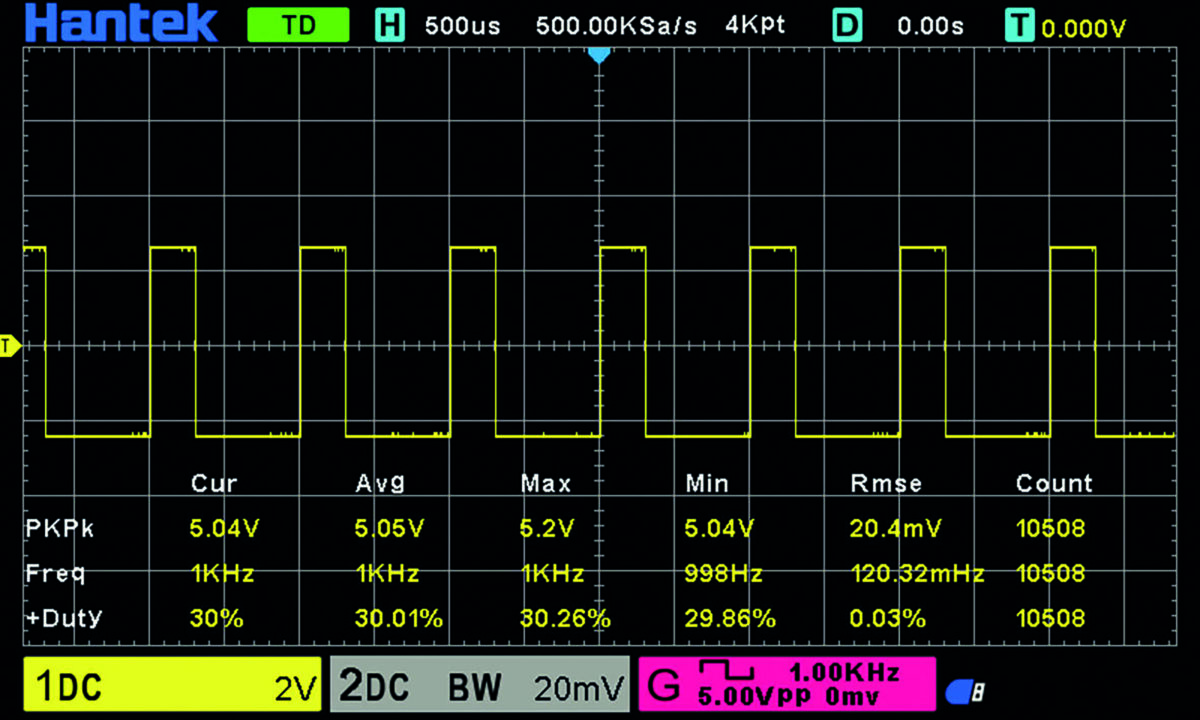Click the +Duty Rmse value 0.03%
The width and height of the screenshot is (1200, 720).
(x=887, y=619)
